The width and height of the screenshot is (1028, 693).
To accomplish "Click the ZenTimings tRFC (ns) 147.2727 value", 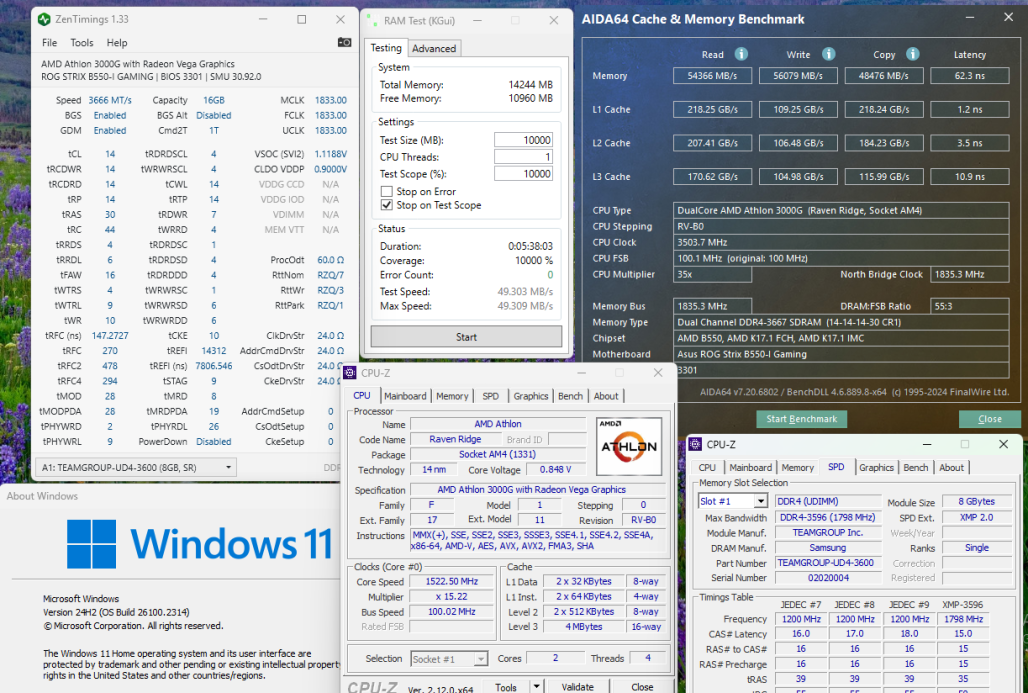I will tap(109, 336).
